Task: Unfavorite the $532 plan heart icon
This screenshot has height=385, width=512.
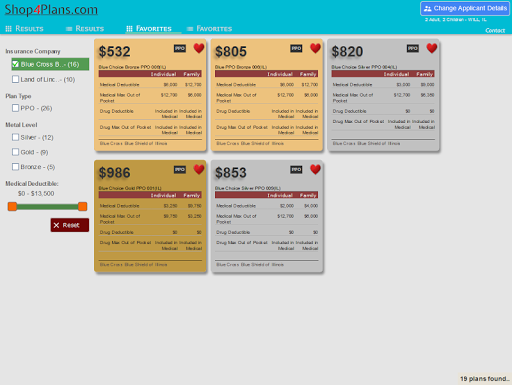Action: [x=199, y=48]
